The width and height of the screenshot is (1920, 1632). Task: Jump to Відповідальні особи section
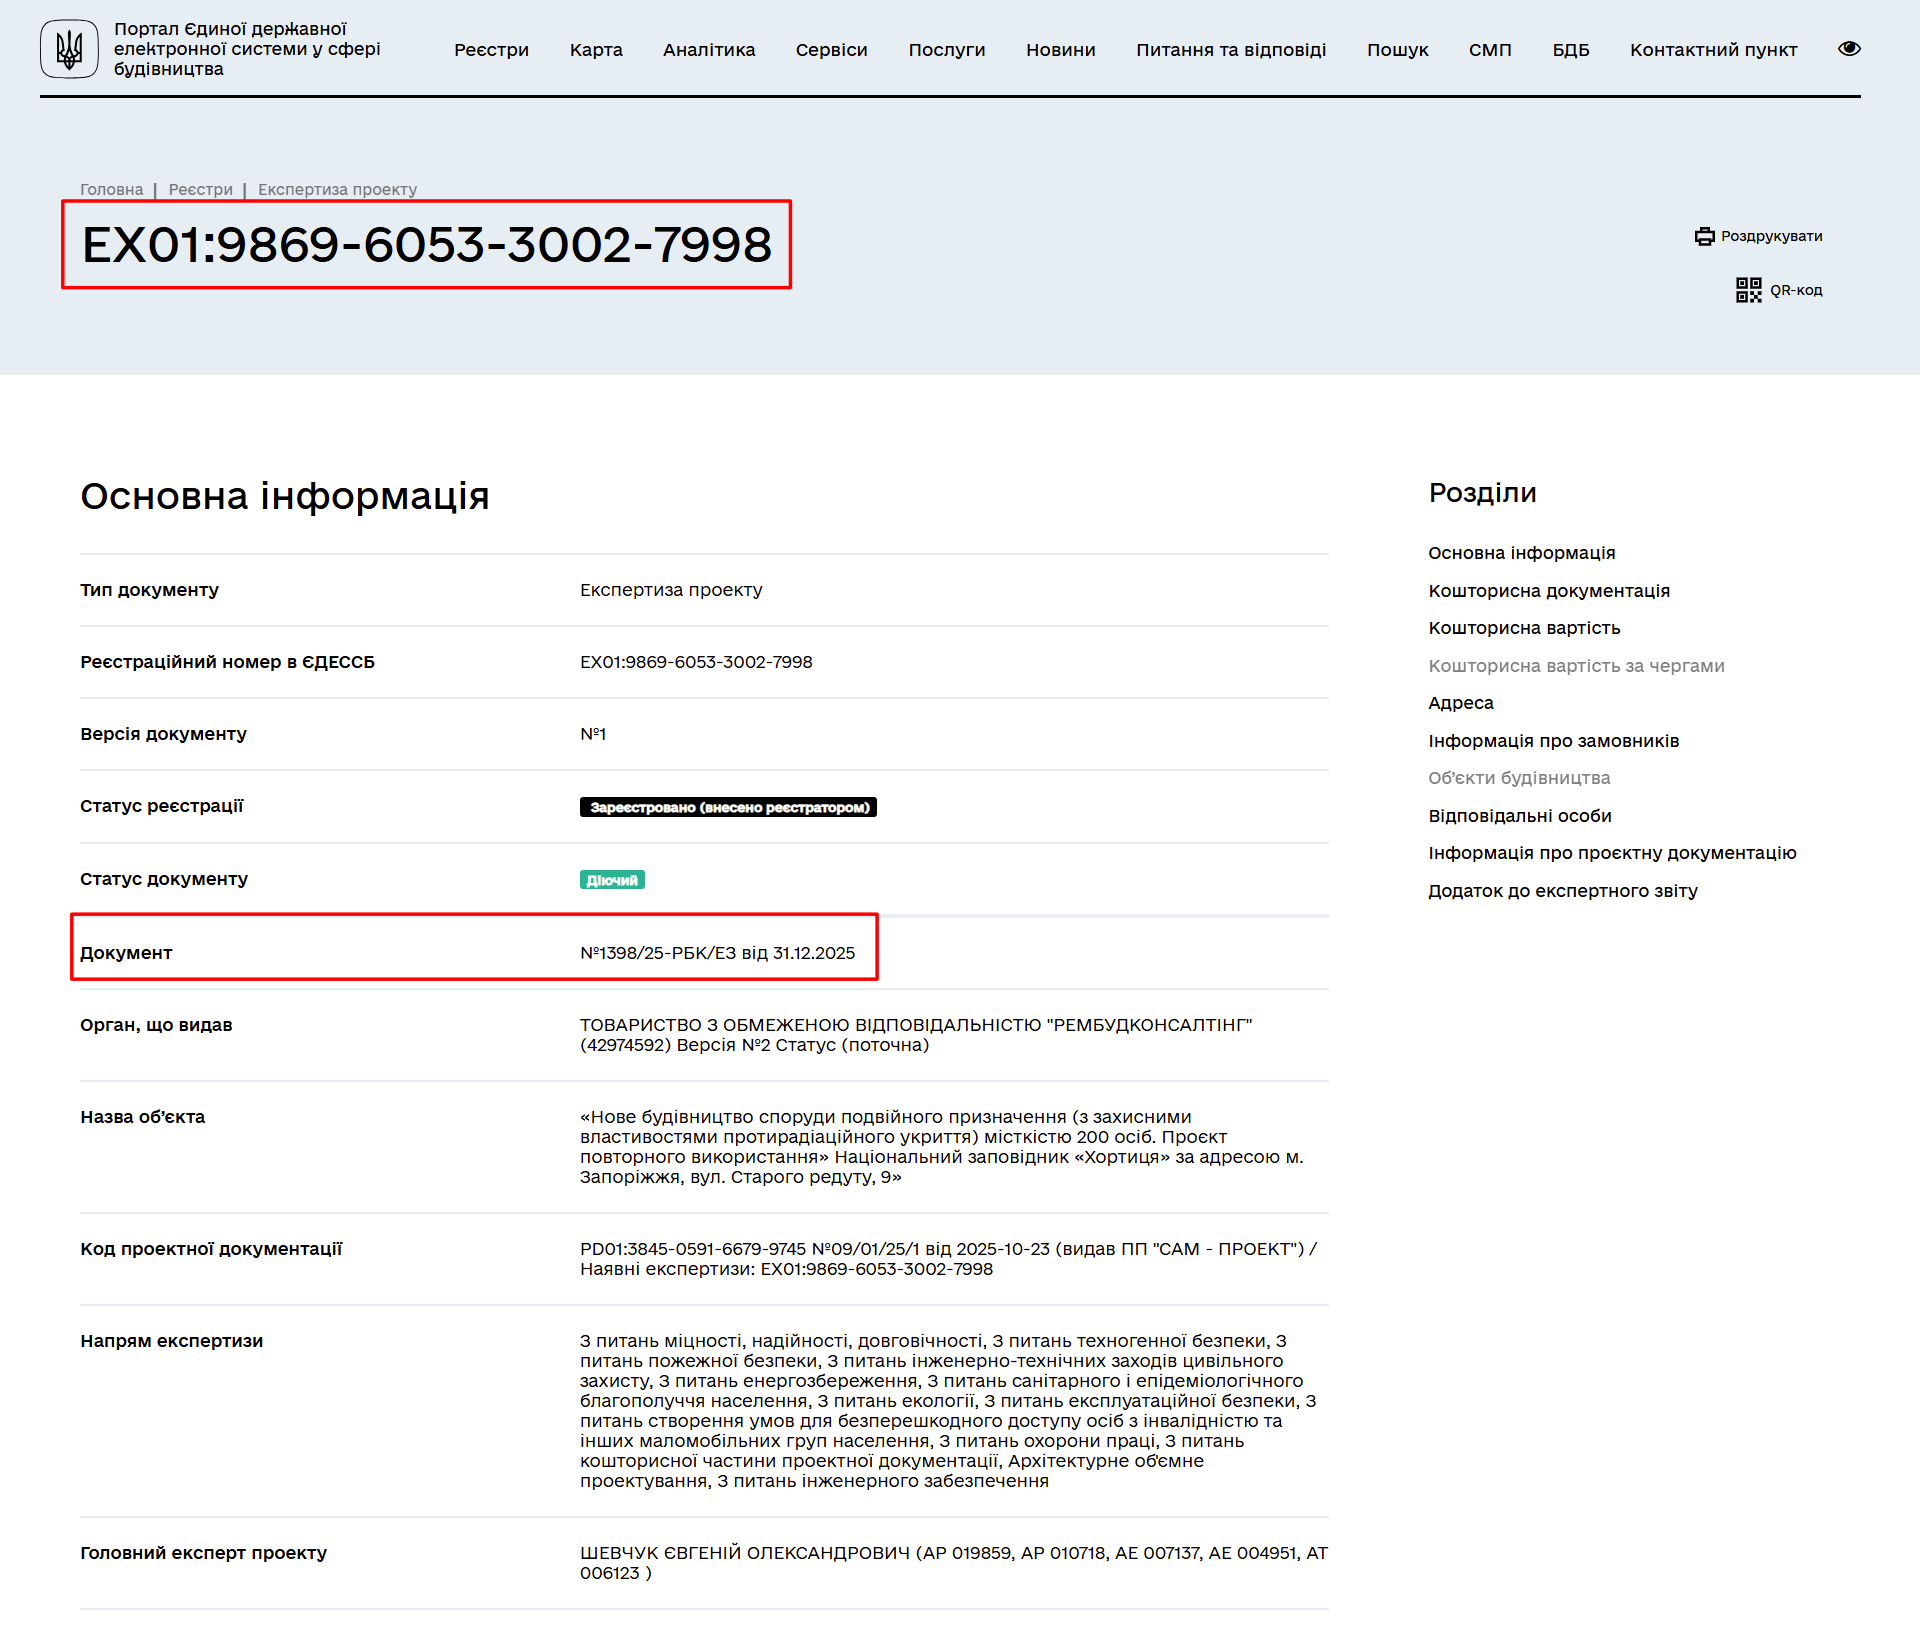tap(1520, 816)
